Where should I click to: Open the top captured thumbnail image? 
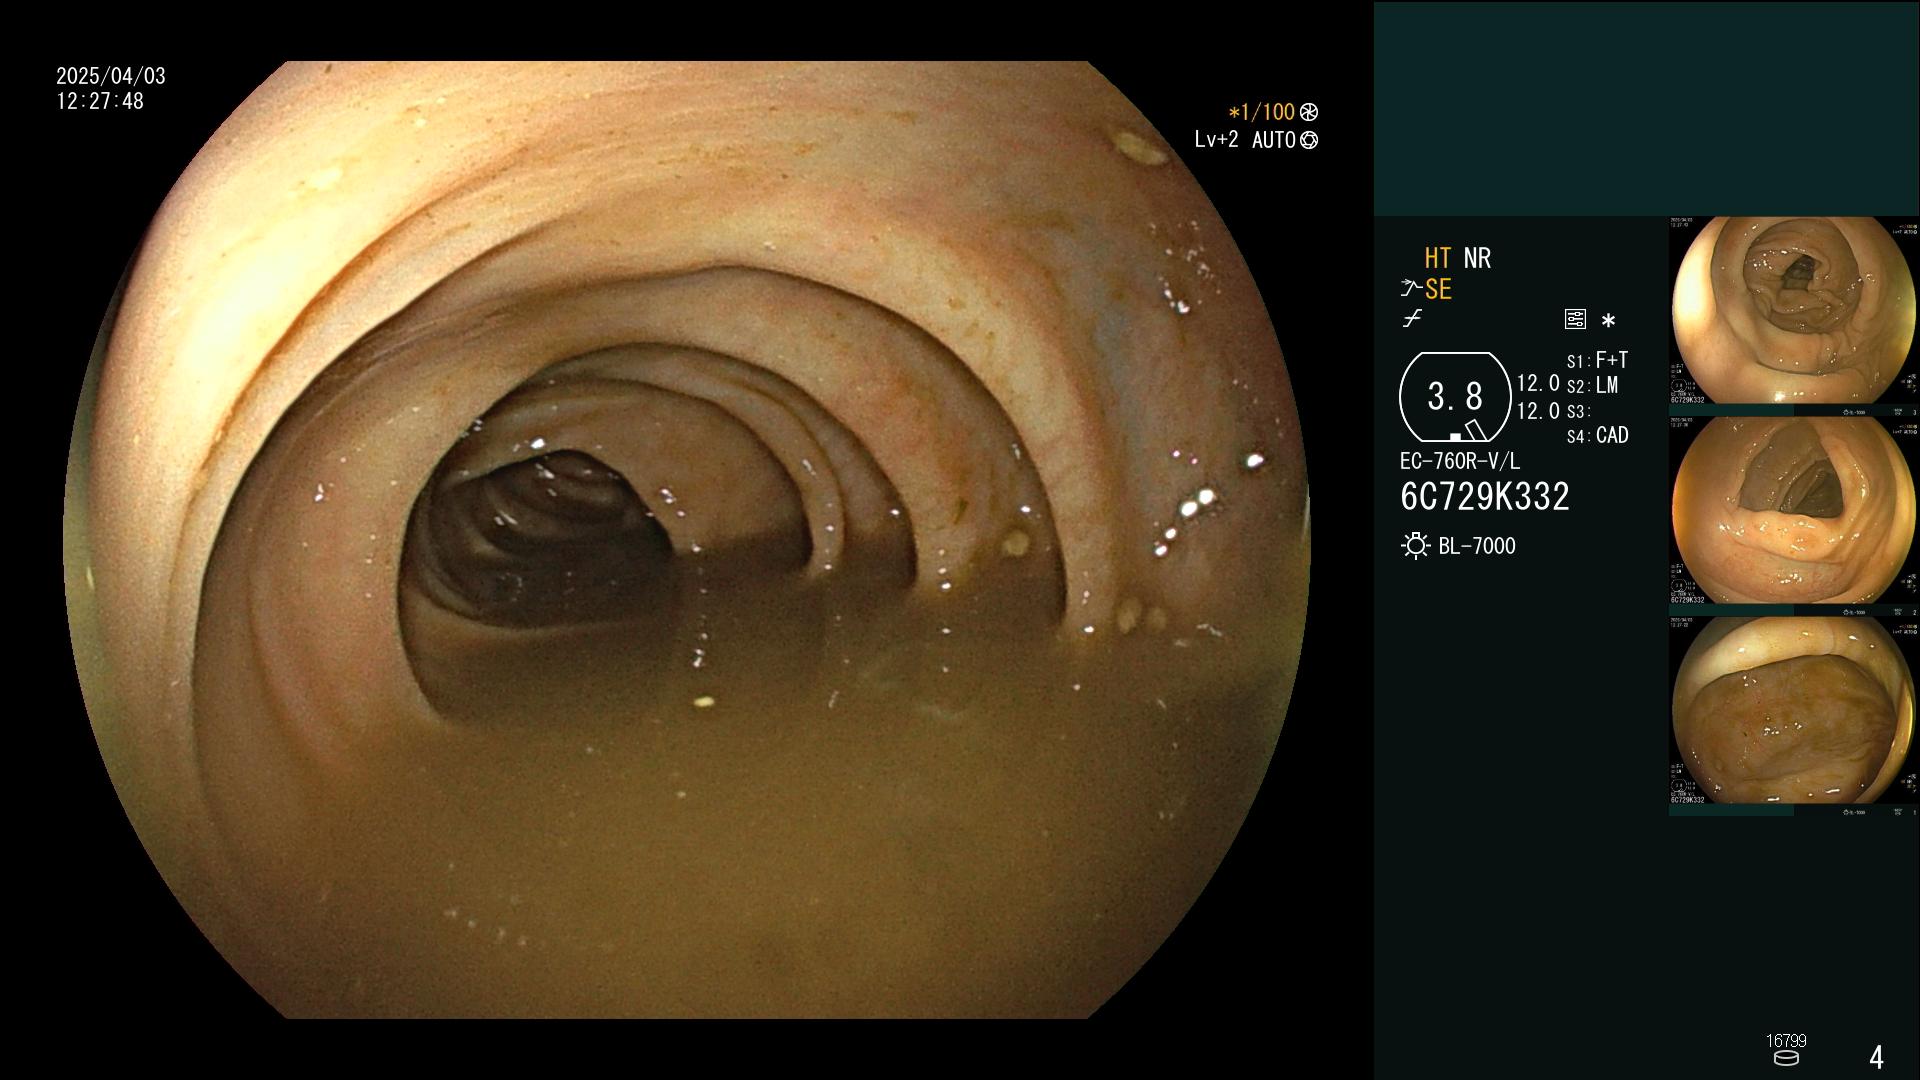(1794, 316)
